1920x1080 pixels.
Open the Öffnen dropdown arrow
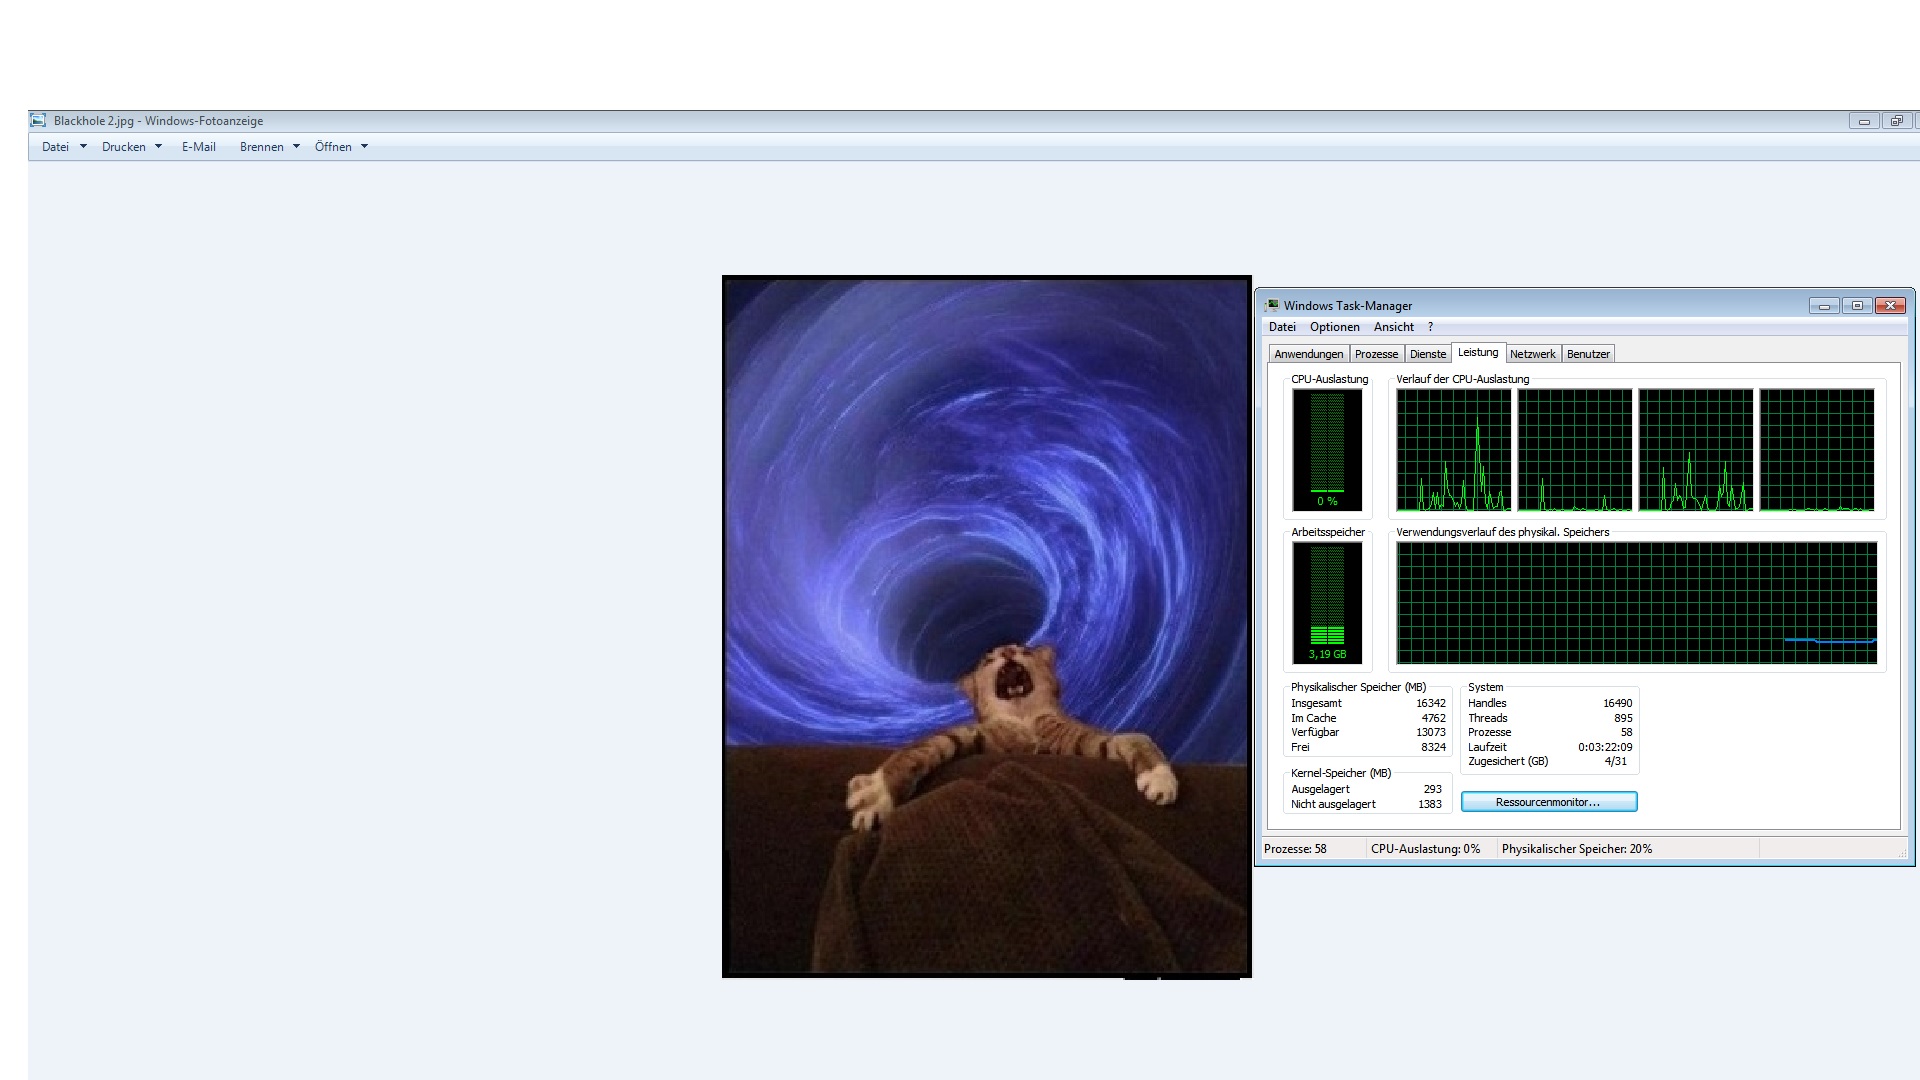[364, 147]
